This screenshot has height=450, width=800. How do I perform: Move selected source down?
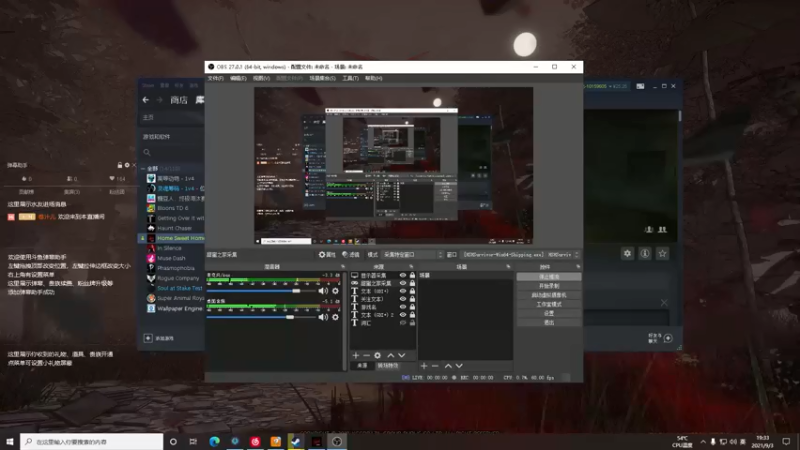point(402,355)
